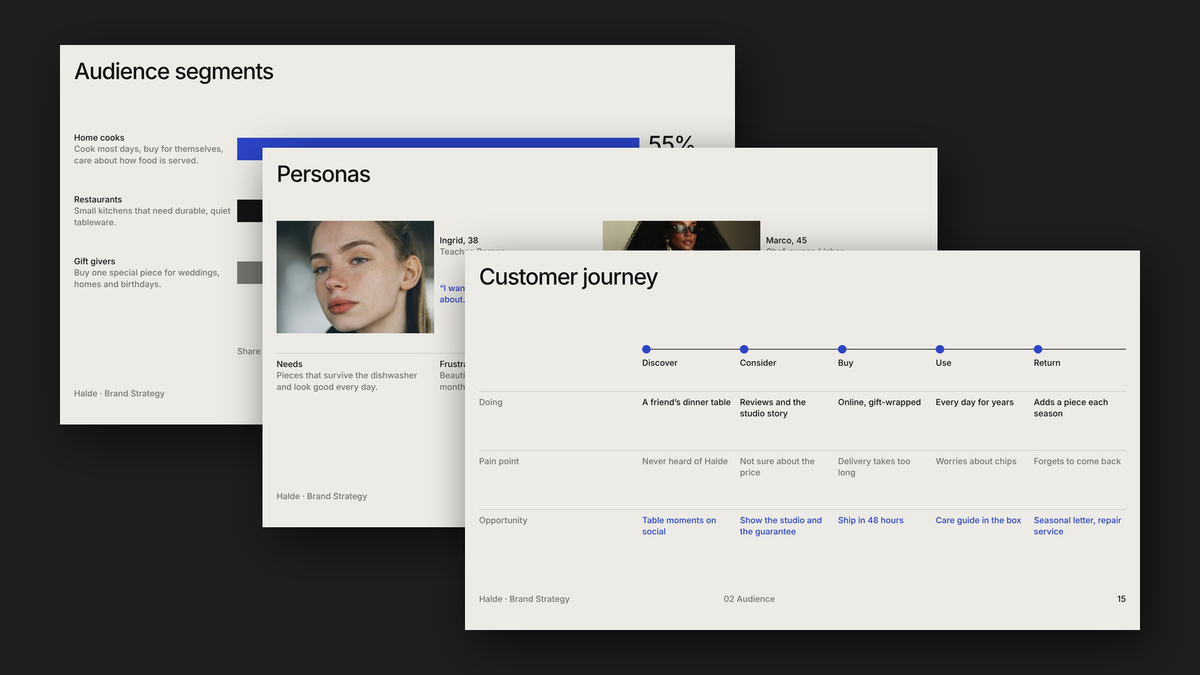
Task: Click the "Needs" heading under Ingrid's photo
Action: 290,364
